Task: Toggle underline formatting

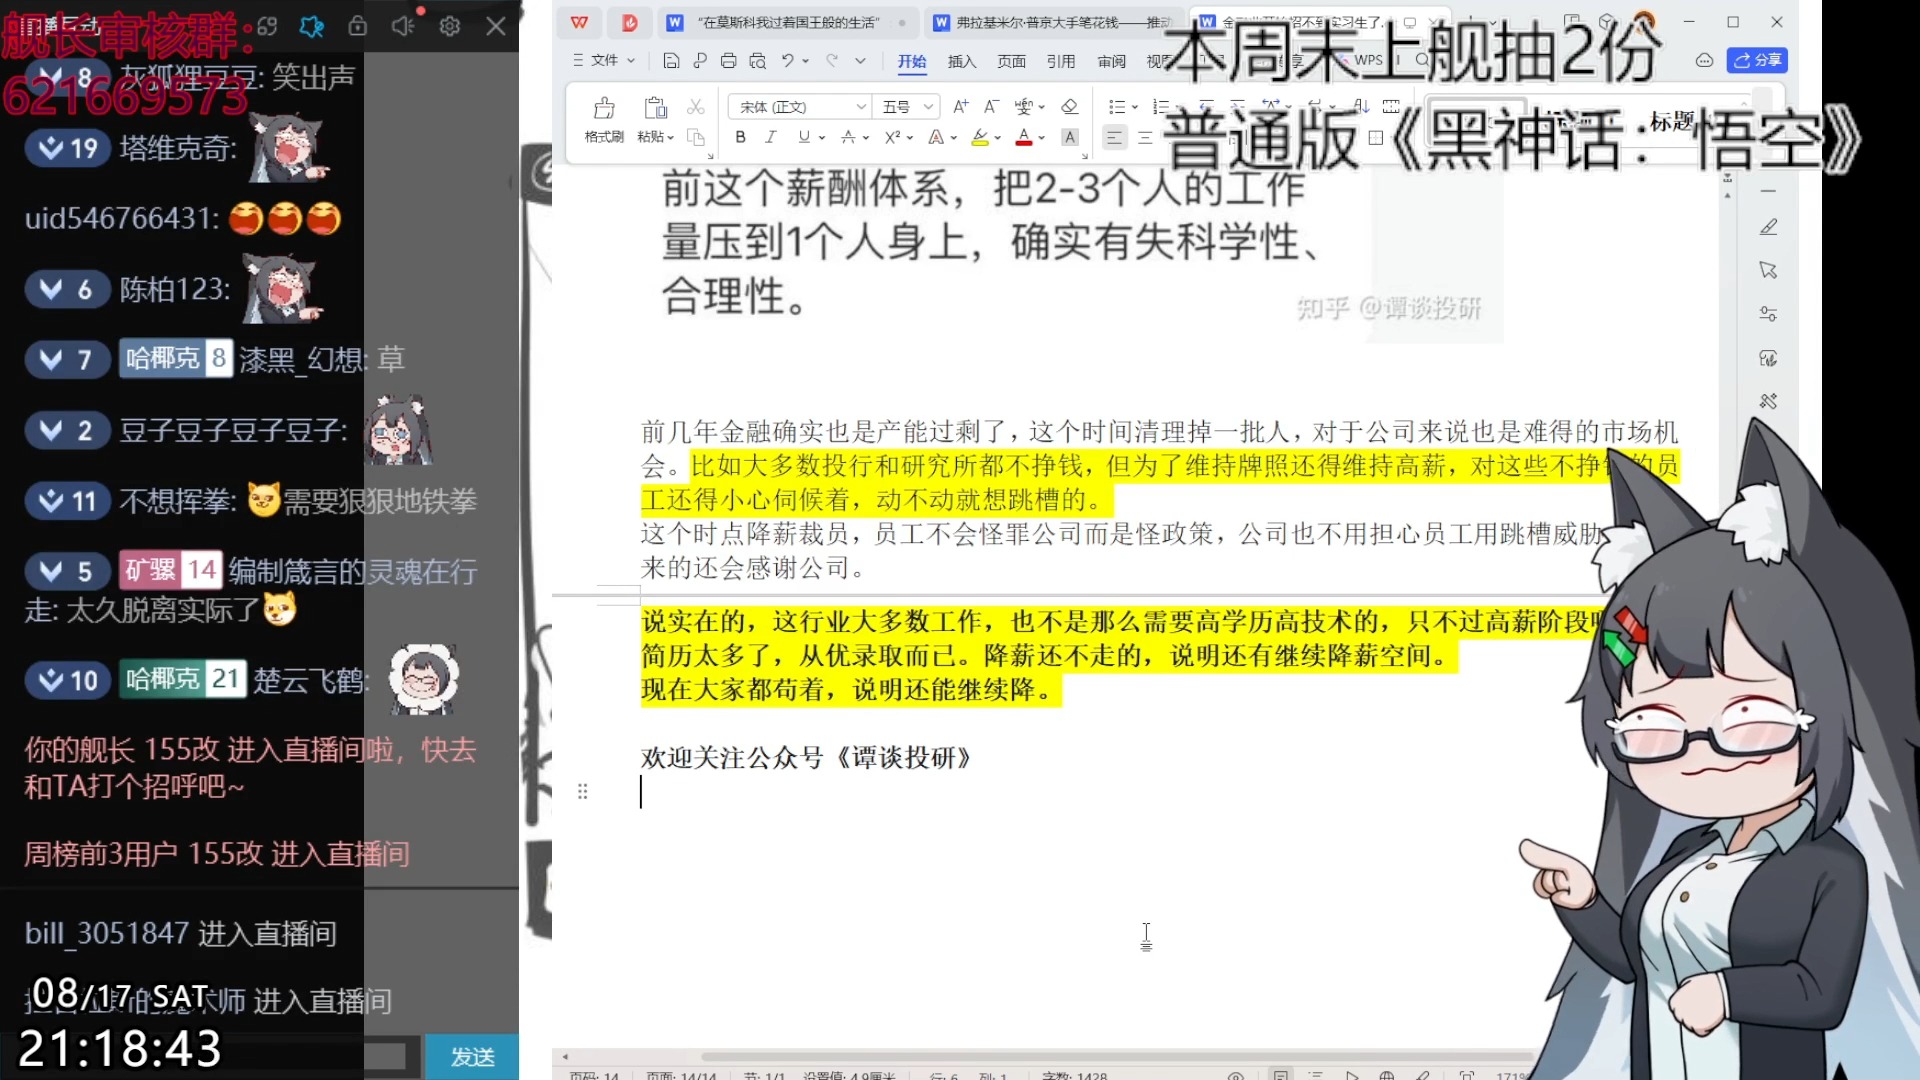Action: [804, 137]
